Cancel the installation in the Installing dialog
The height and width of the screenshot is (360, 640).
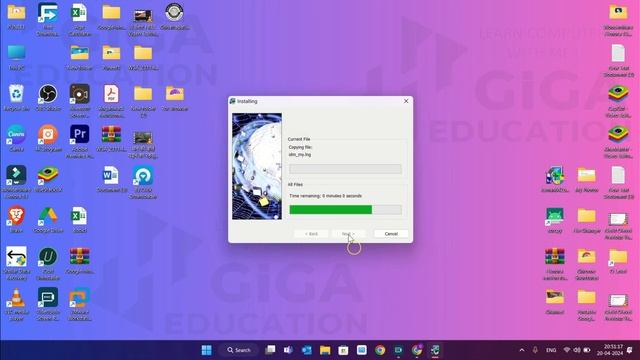click(391, 234)
